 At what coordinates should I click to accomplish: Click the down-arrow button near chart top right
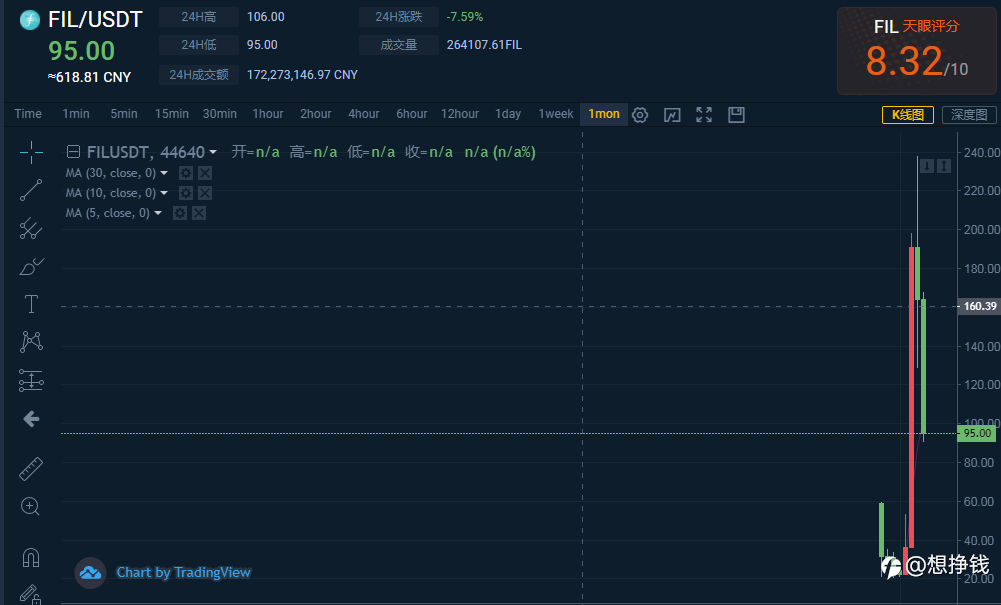(926, 166)
